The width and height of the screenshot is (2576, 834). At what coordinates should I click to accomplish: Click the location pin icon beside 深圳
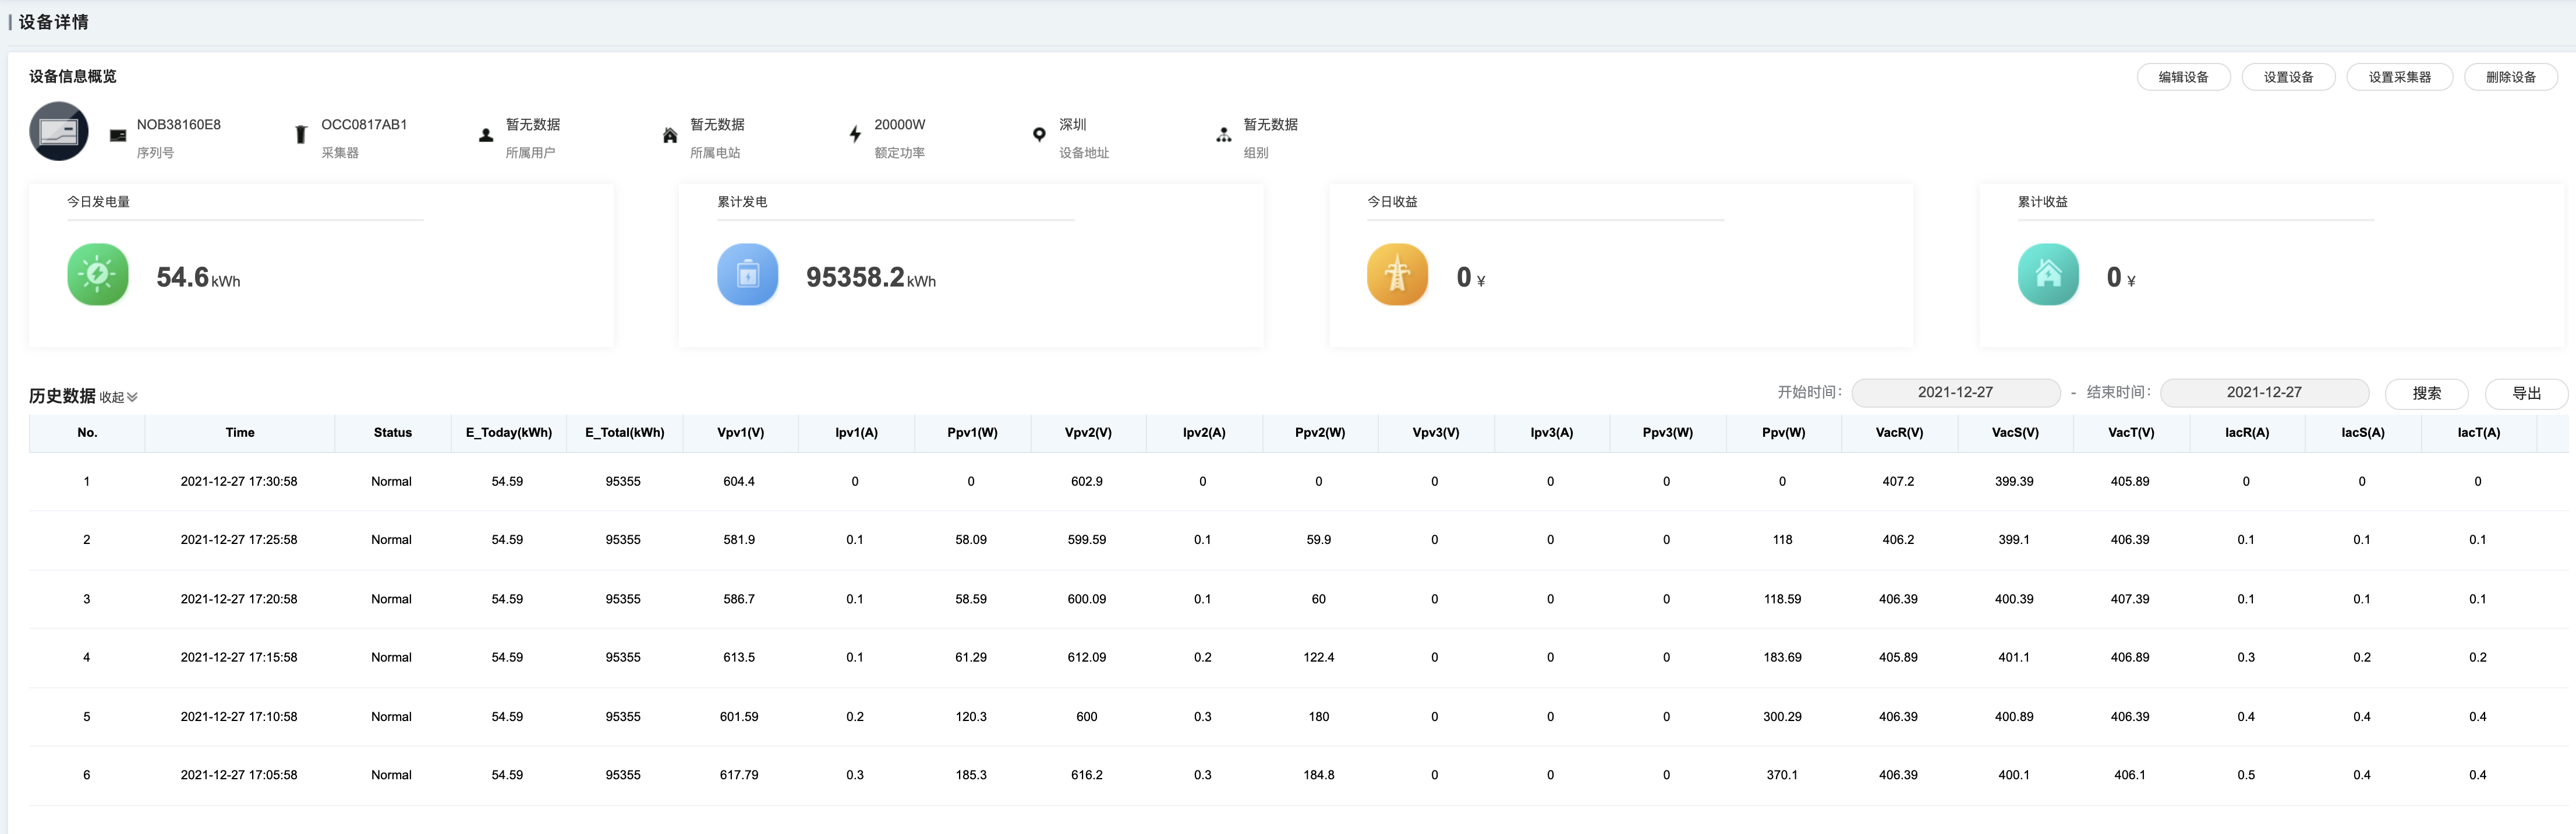pos(1039,134)
